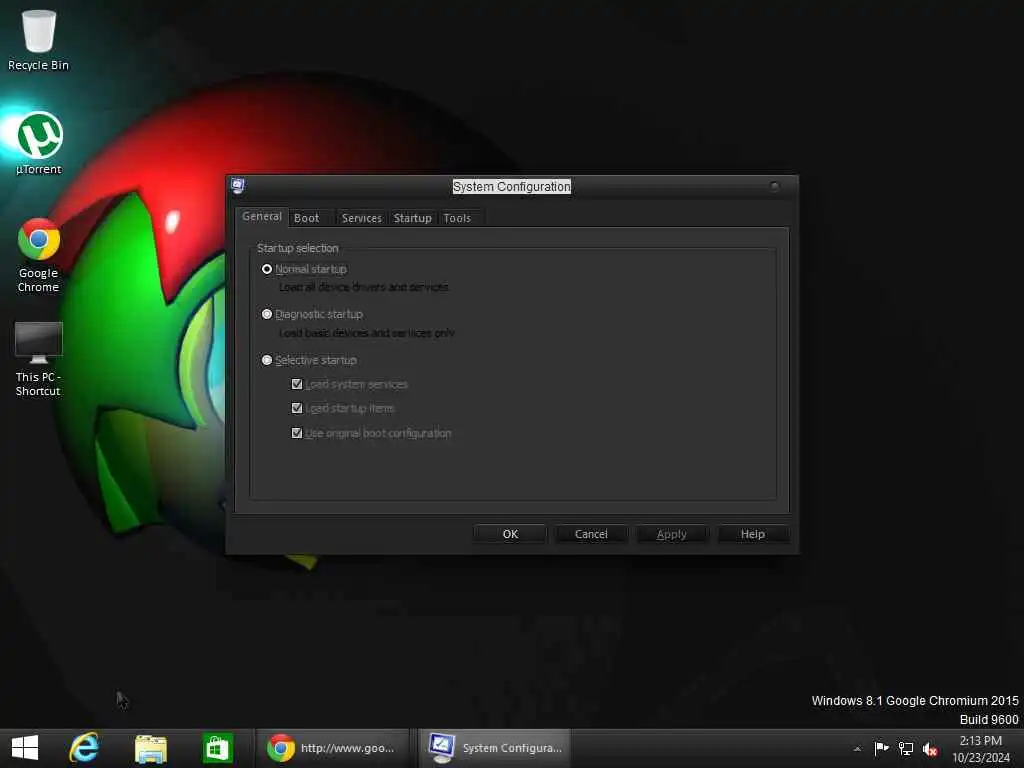1024x768 pixels.
Task: Click 'Load basic devices and services only' text
Action: tap(366, 333)
